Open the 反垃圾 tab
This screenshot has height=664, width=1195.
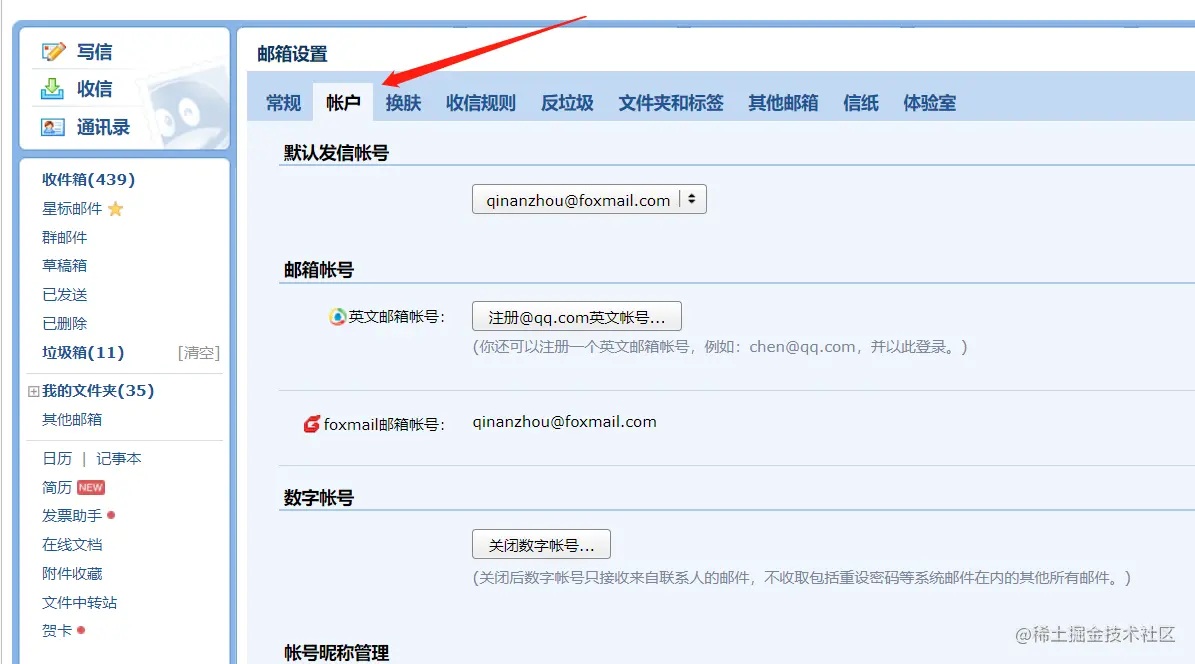[x=567, y=103]
